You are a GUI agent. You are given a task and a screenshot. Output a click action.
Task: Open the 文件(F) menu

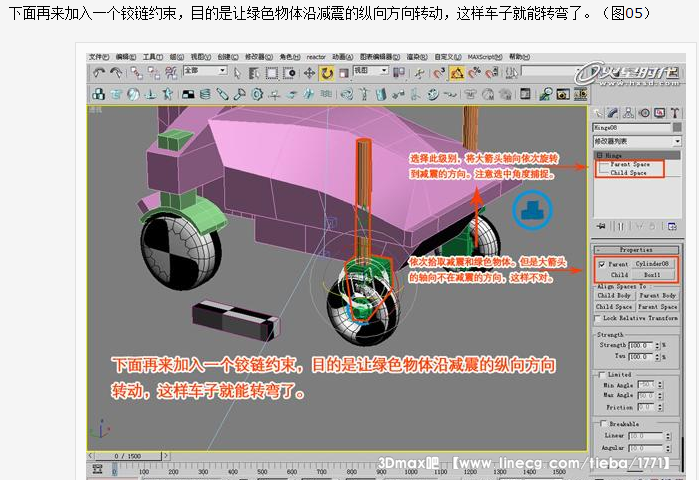tap(99, 57)
